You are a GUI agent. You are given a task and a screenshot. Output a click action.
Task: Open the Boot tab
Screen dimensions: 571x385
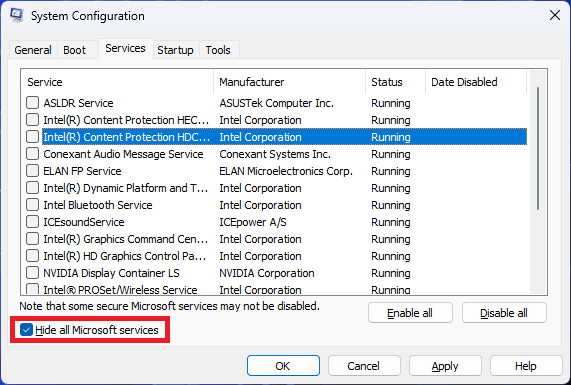click(x=74, y=50)
